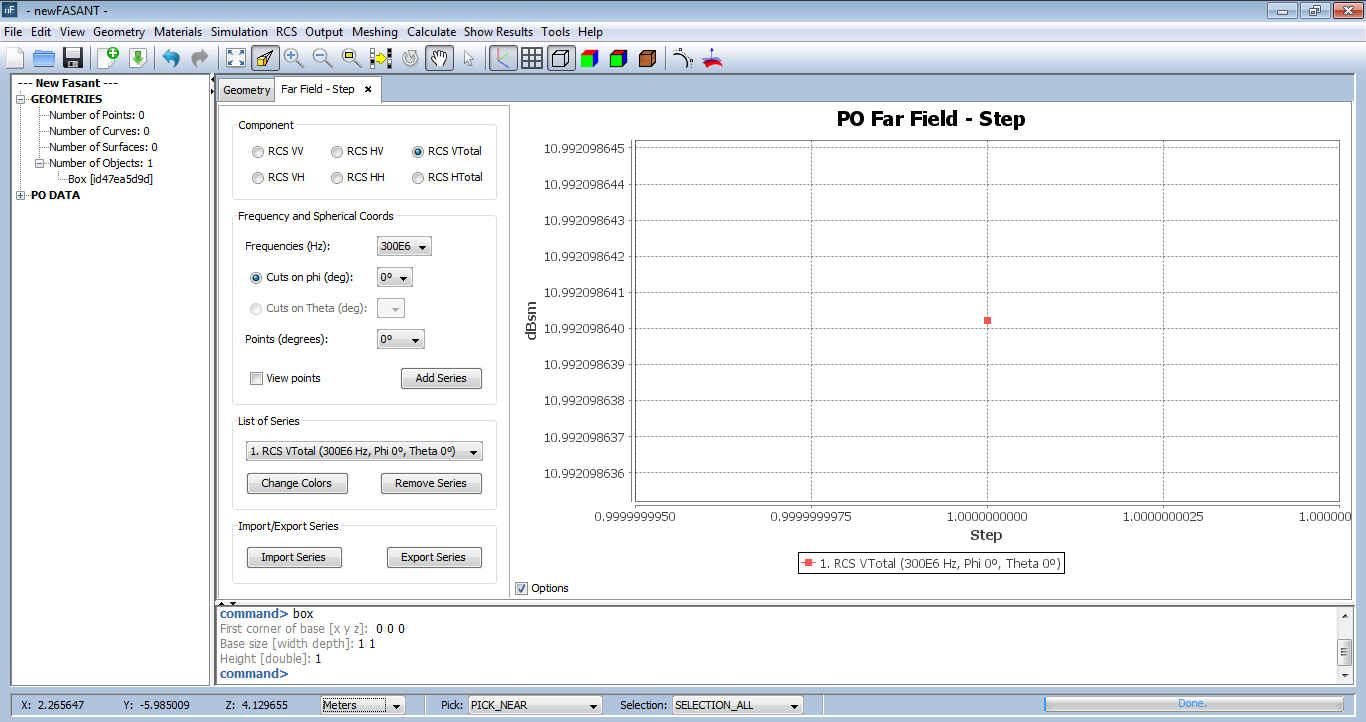This screenshot has height=722, width=1366.
Task: Click the command console vertical scrollbar
Action: tap(1345, 651)
